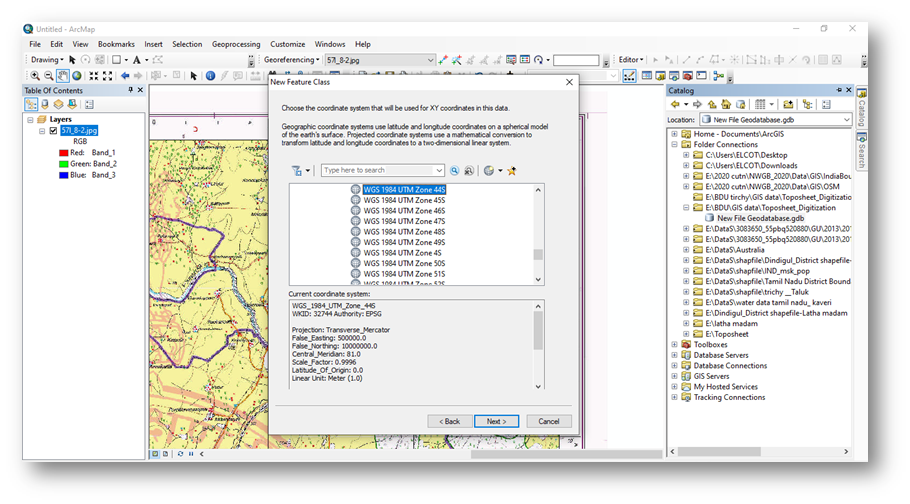Uncheck the 57I_8-2.jpg layer visibility
This screenshot has height=504, width=910.
[53, 131]
